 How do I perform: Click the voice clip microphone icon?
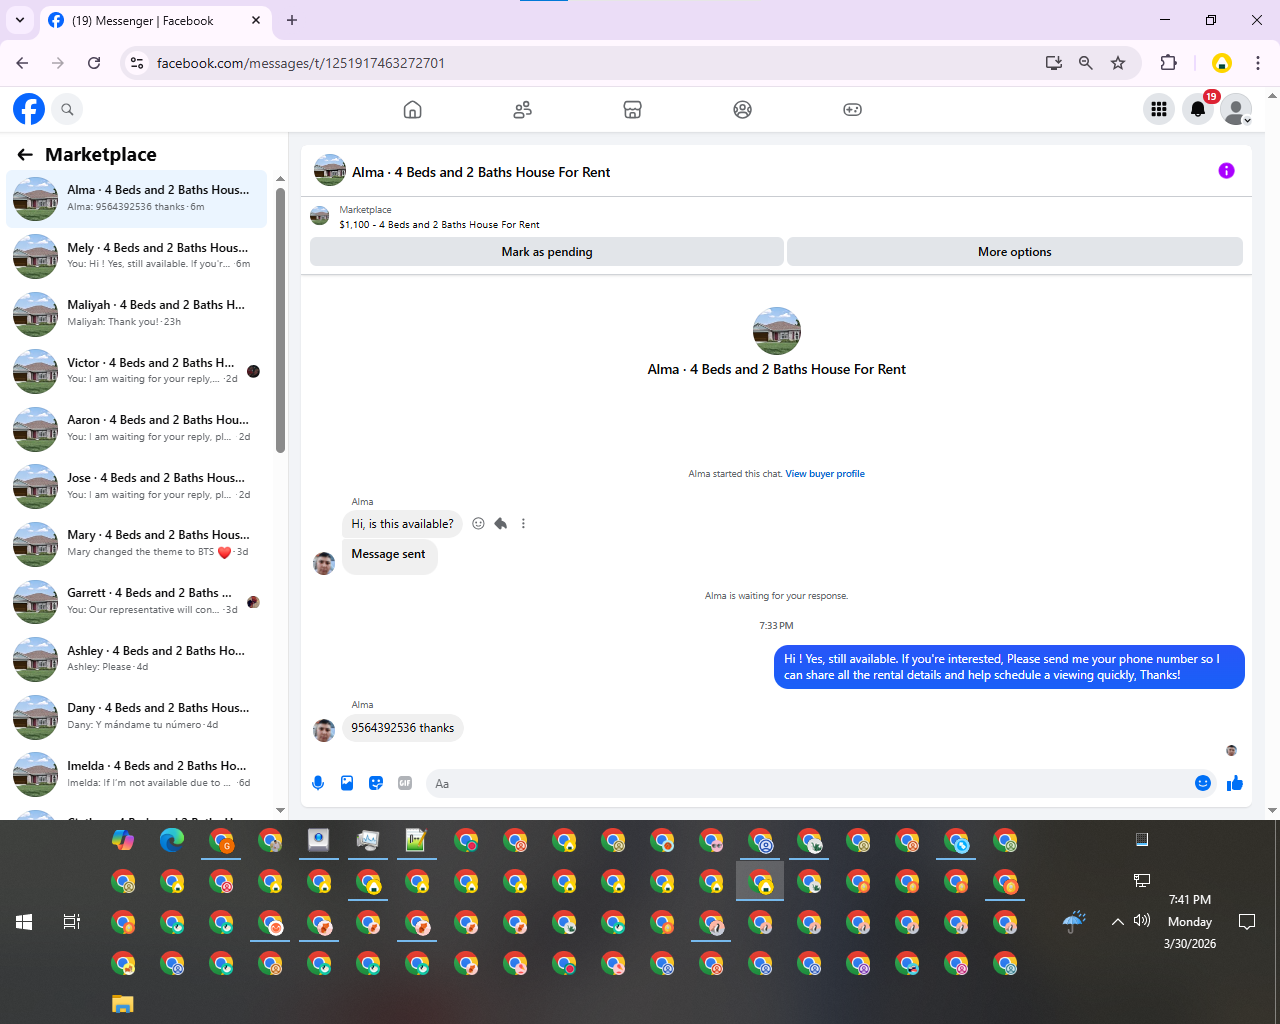point(318,783)
